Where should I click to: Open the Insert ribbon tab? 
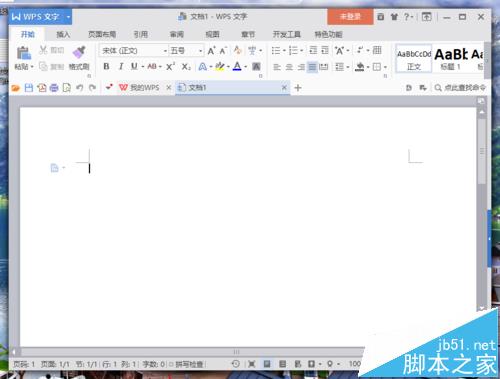pos(63,34)
